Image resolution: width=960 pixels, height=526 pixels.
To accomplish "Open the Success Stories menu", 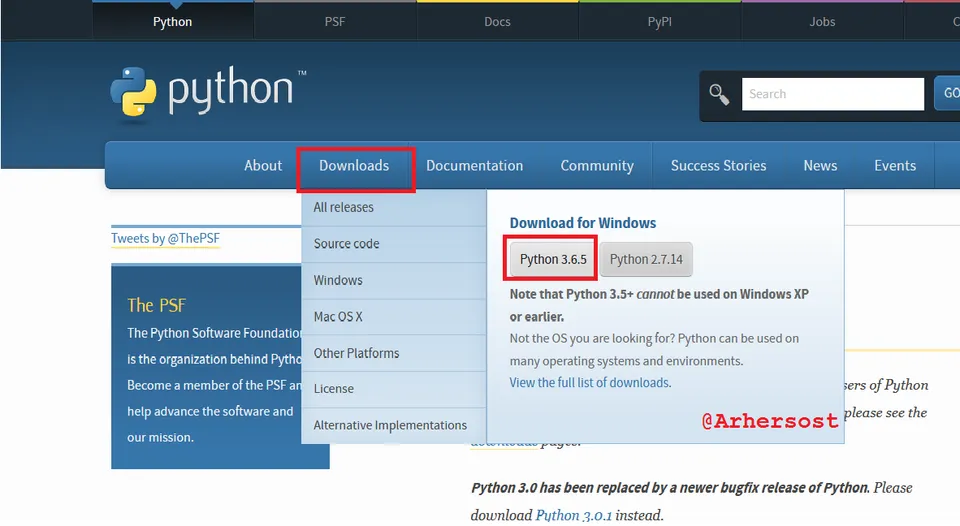I will 718,165.
